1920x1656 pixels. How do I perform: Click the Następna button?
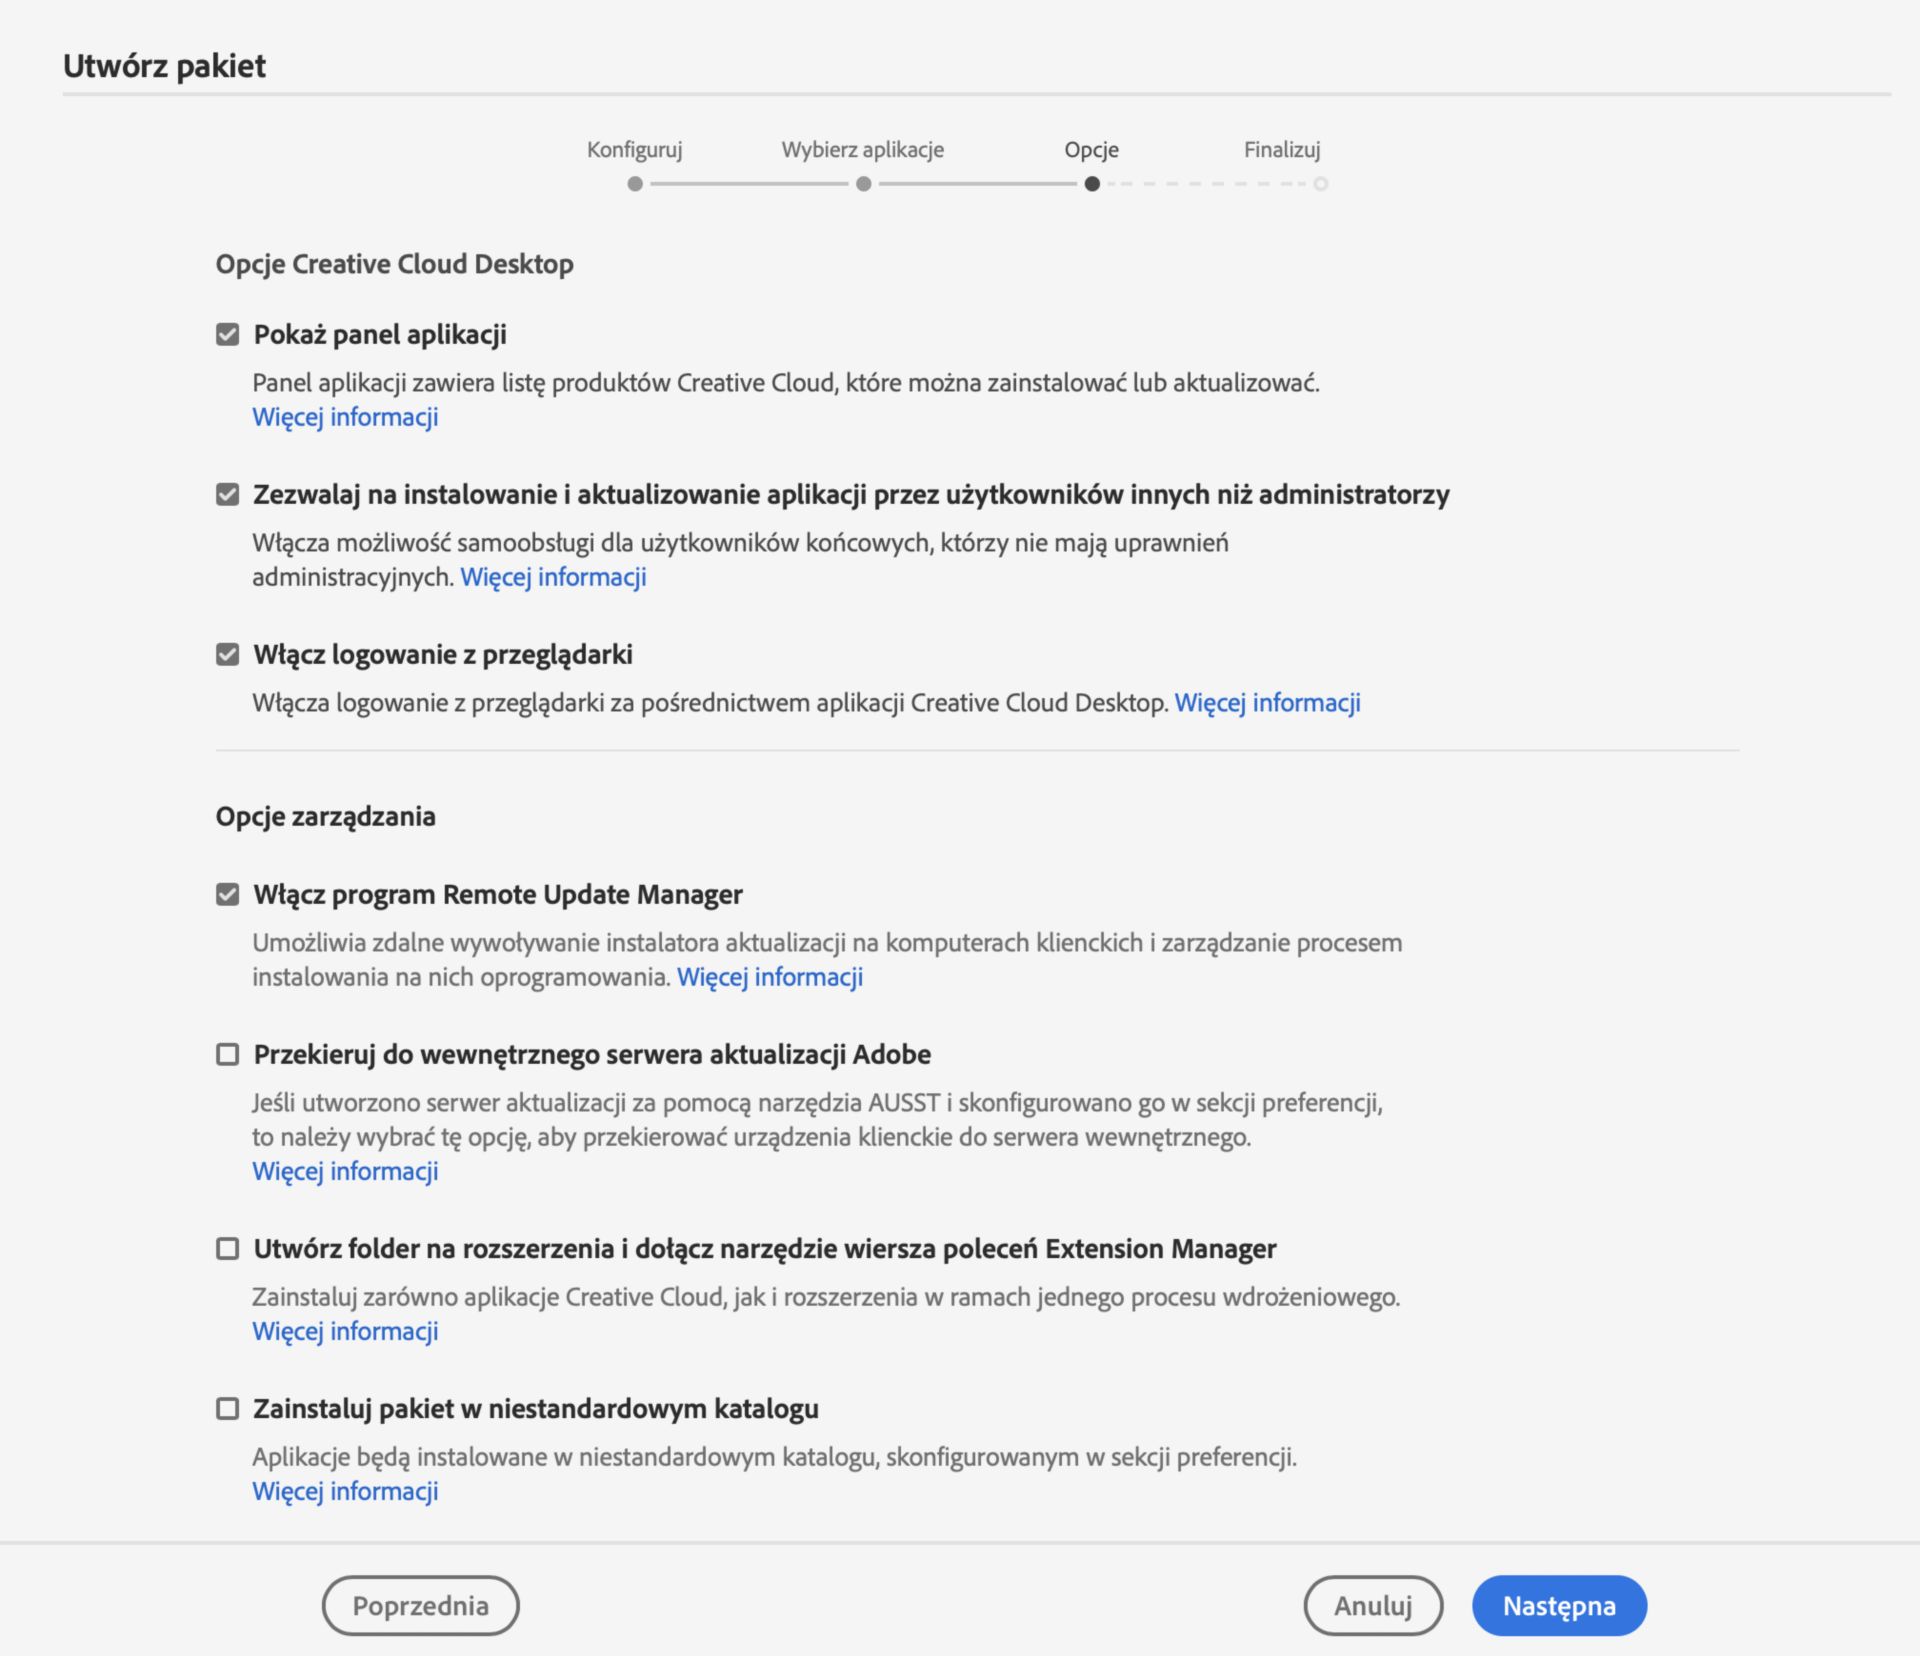point(1558,1605)
